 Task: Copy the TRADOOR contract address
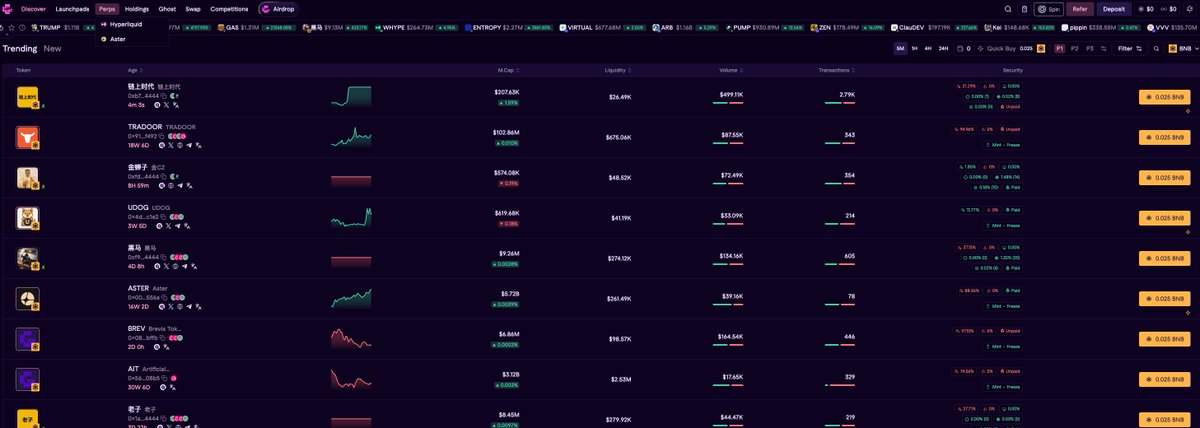162,136
